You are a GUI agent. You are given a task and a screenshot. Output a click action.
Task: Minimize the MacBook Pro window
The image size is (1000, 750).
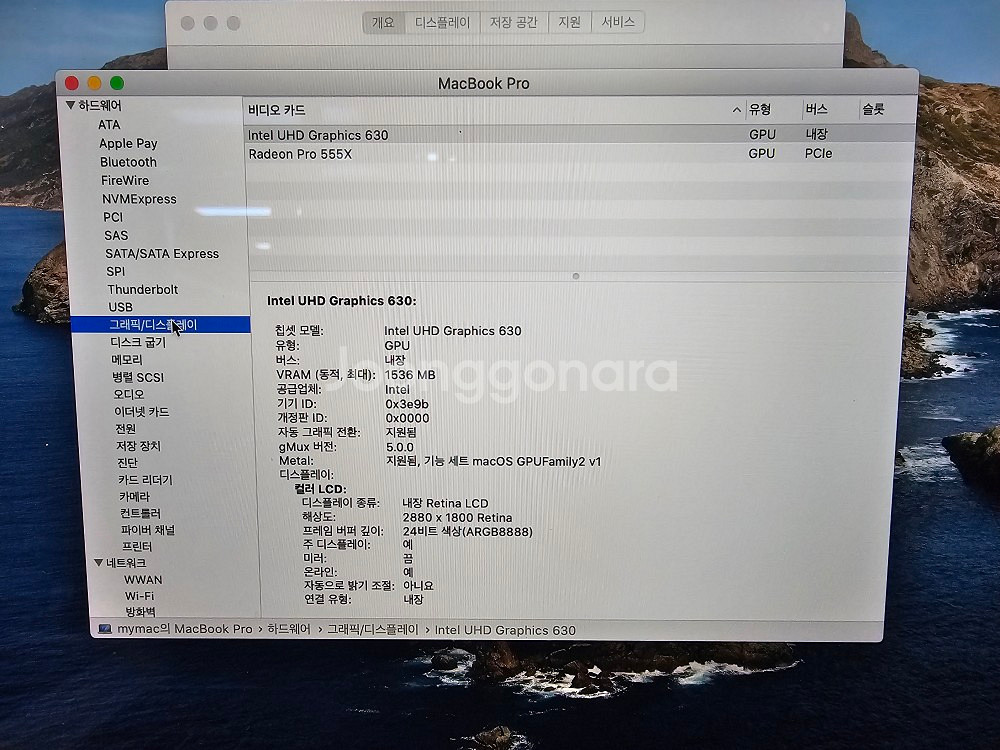(x=94, y=83)
